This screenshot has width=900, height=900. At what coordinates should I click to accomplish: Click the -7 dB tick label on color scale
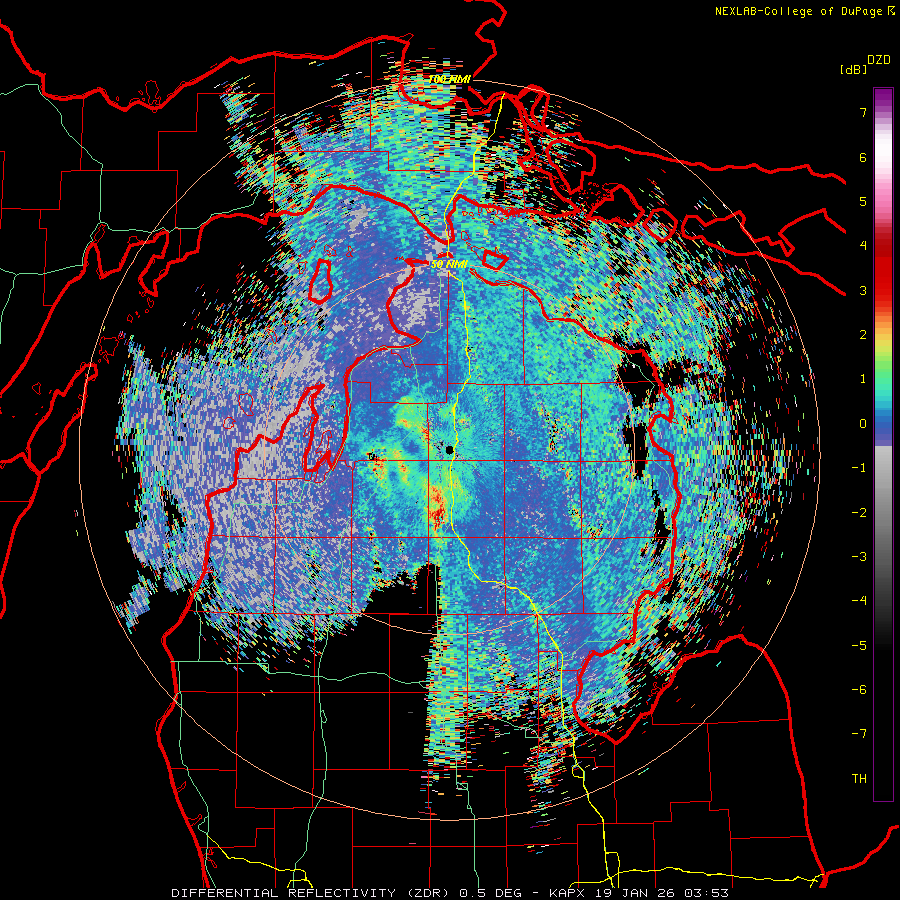pos(859,734)
